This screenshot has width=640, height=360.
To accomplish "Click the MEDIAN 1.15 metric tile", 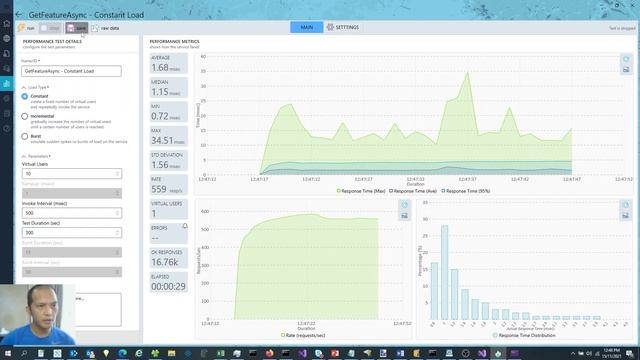I will pos(169,88).
